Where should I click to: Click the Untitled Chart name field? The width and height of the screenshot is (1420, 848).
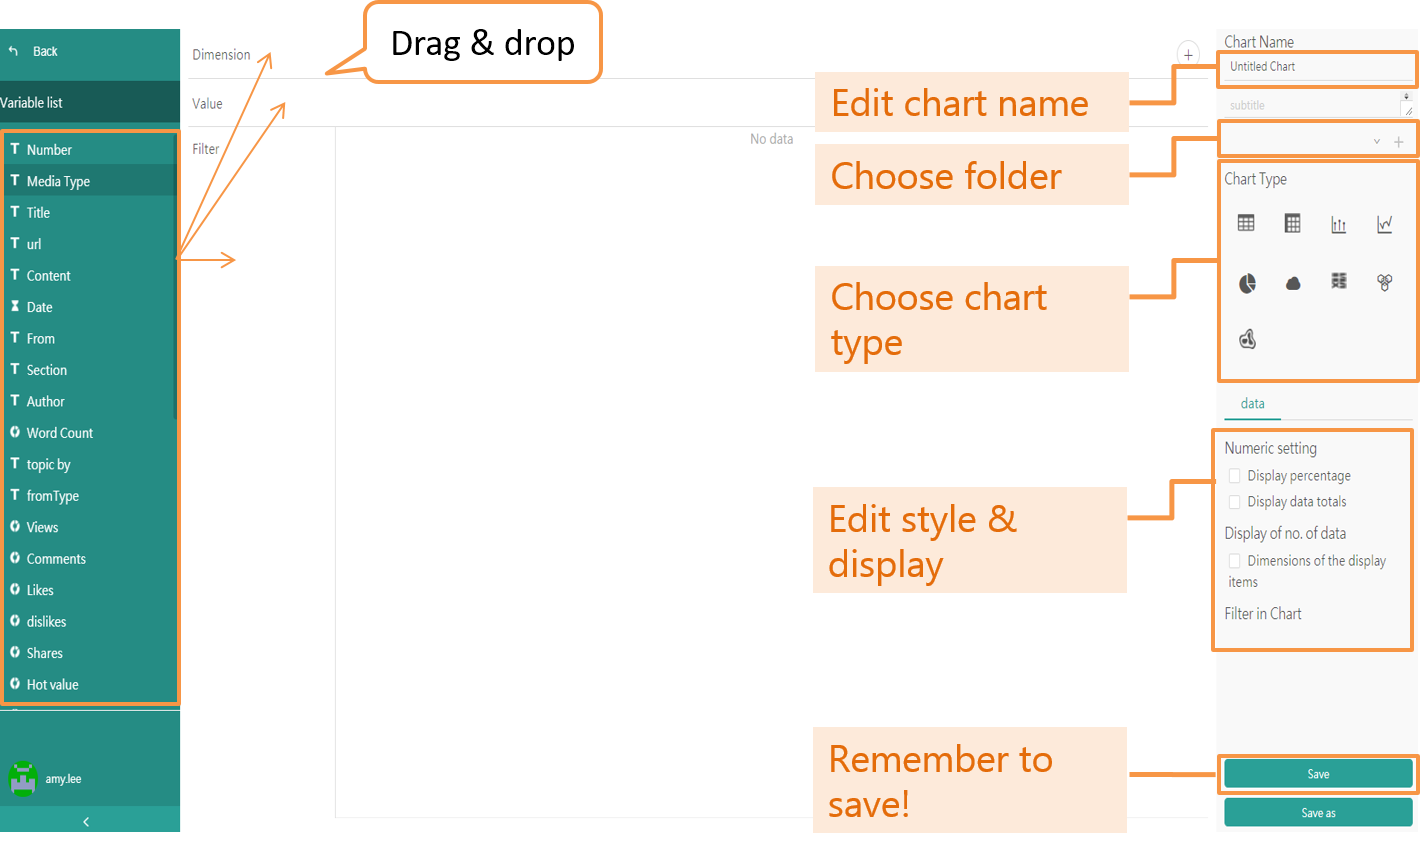tap(1316, 67)
